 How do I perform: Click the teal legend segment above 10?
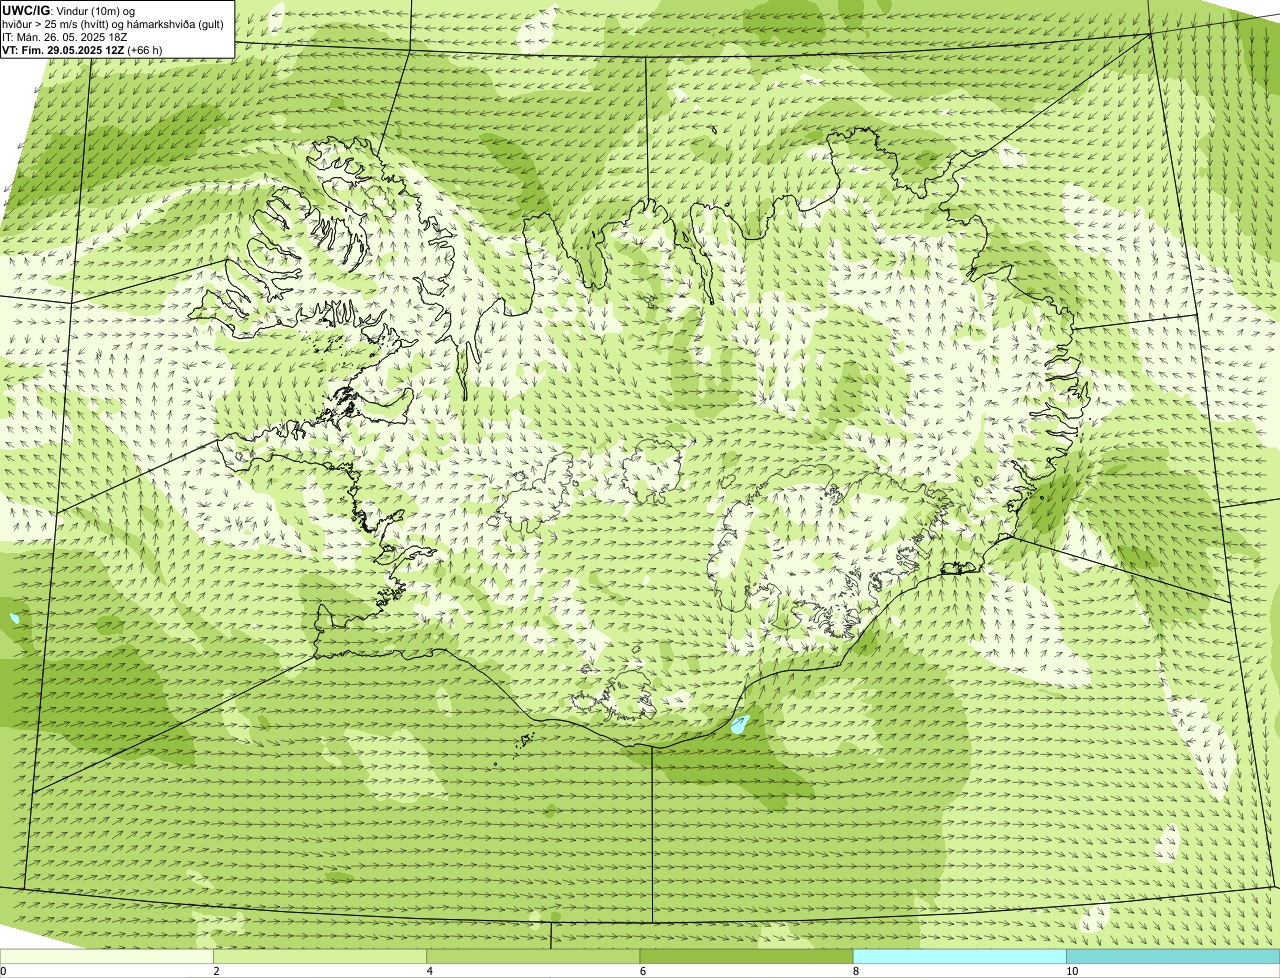tap(1173, 957)
